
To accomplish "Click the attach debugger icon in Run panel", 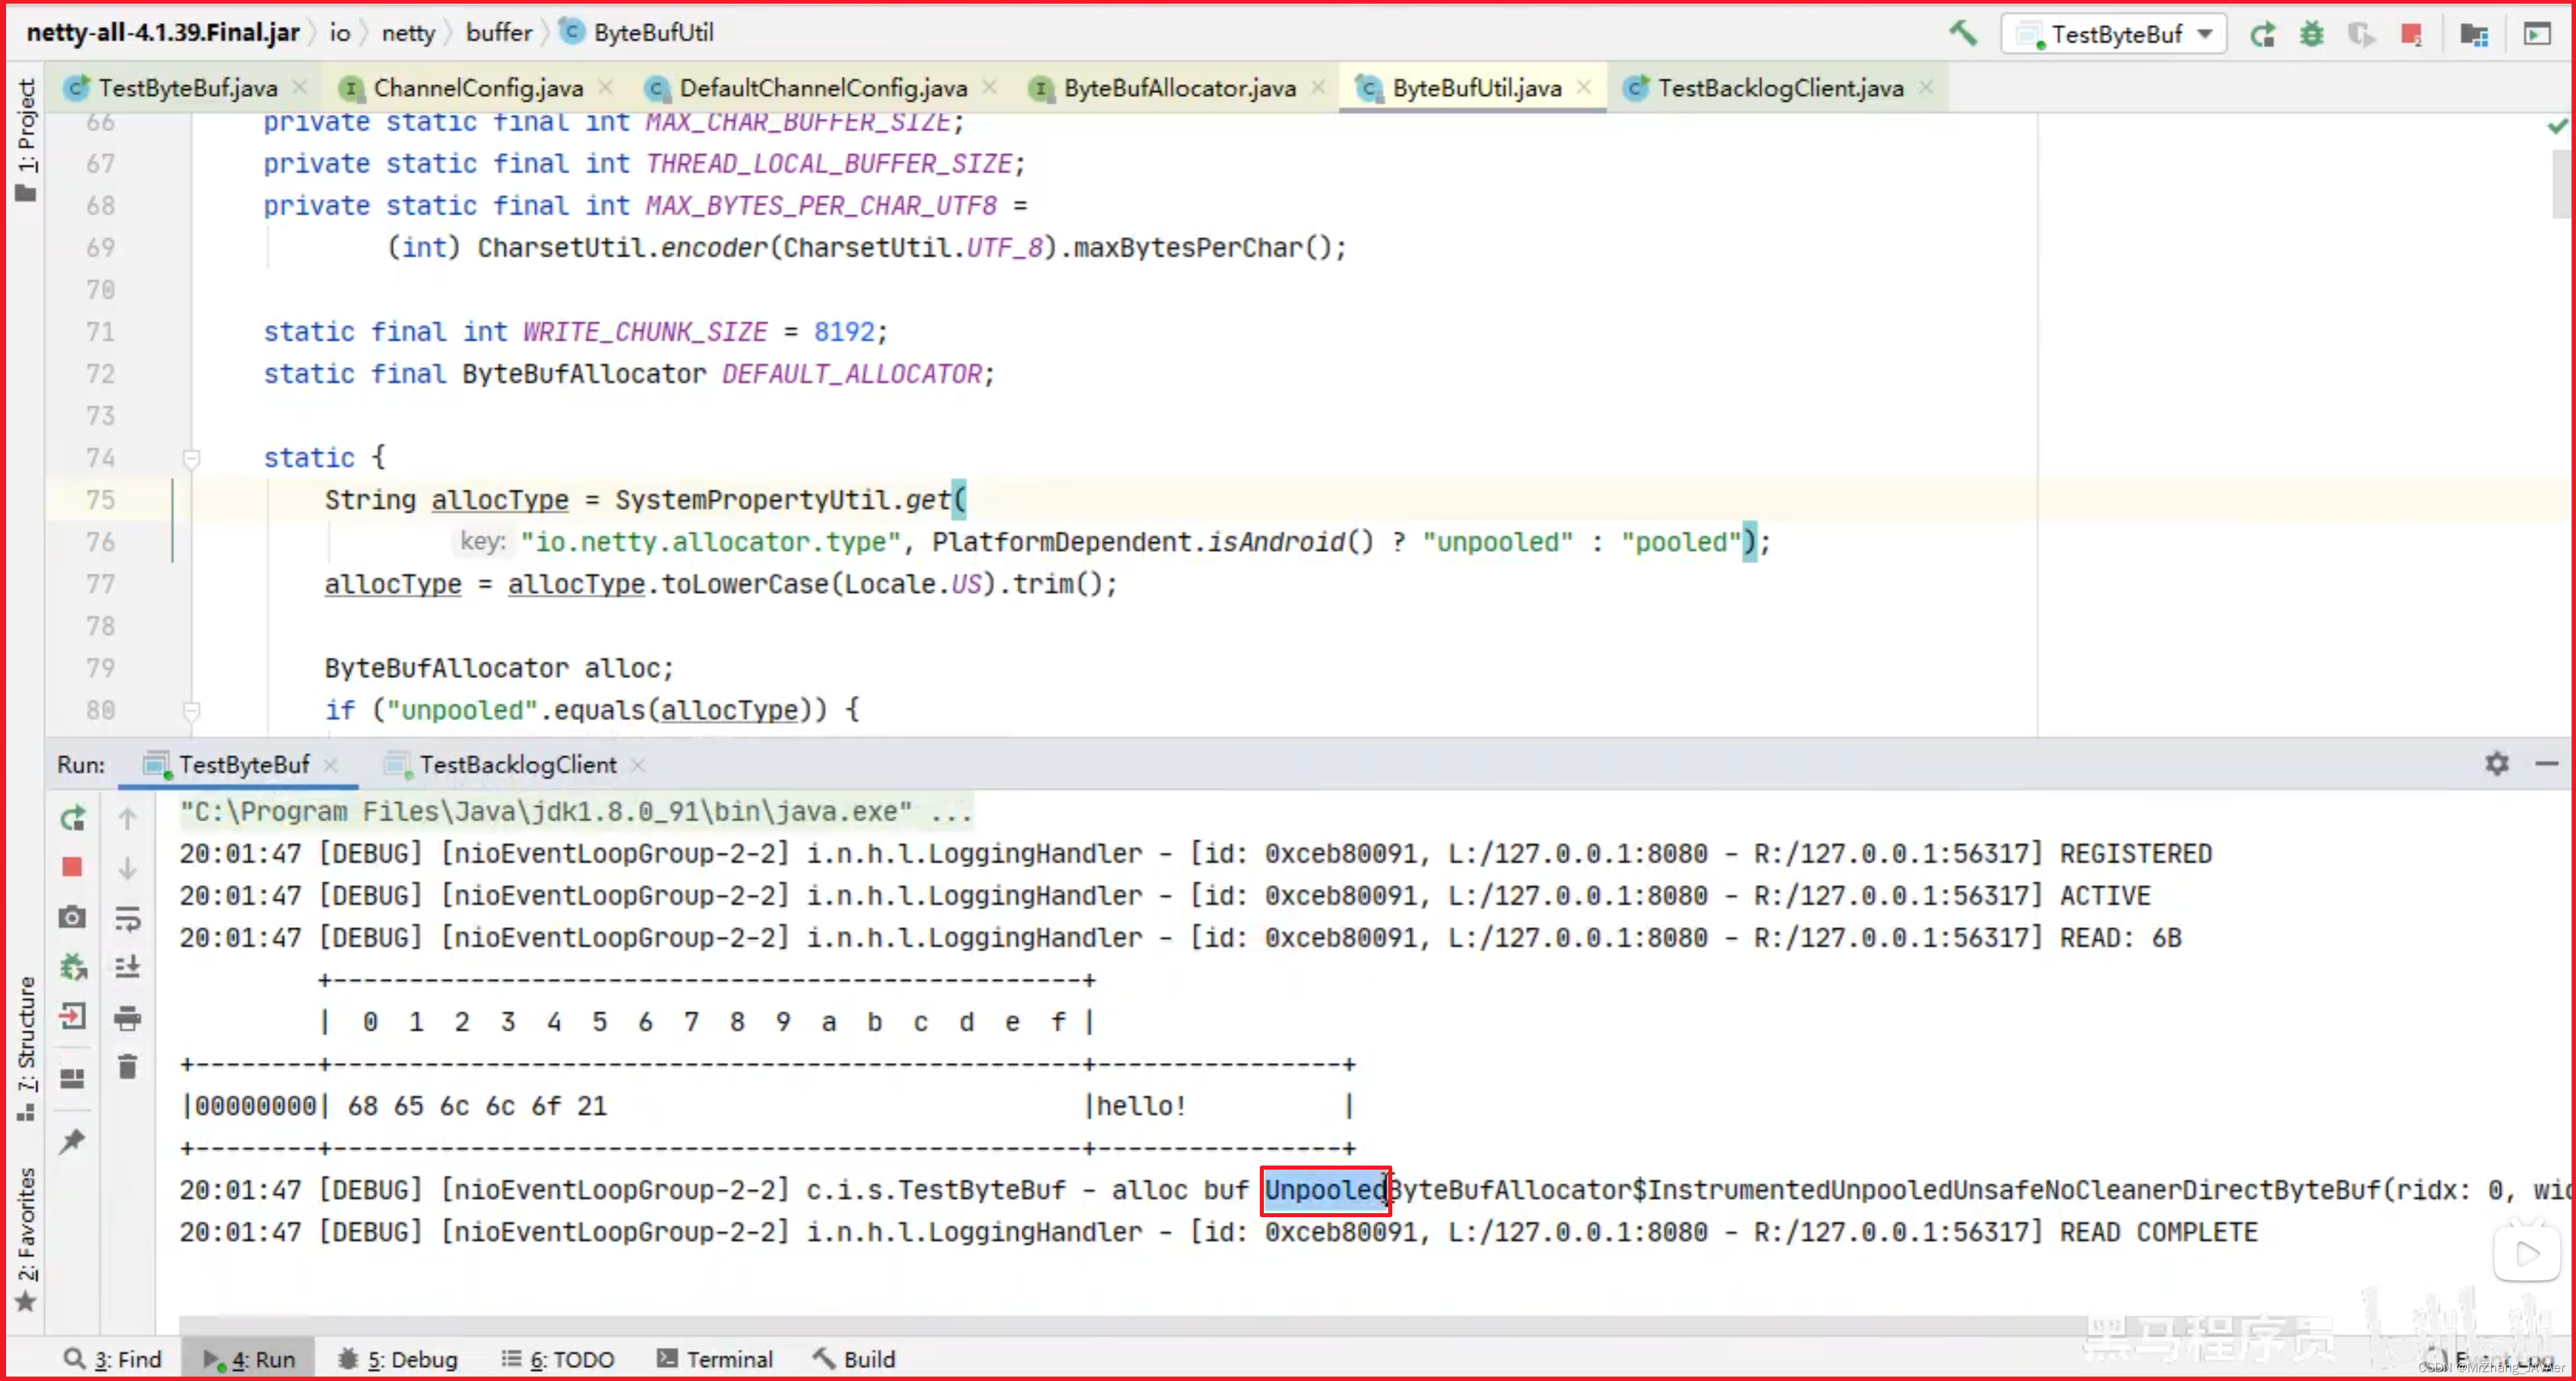I will point(72,967).
